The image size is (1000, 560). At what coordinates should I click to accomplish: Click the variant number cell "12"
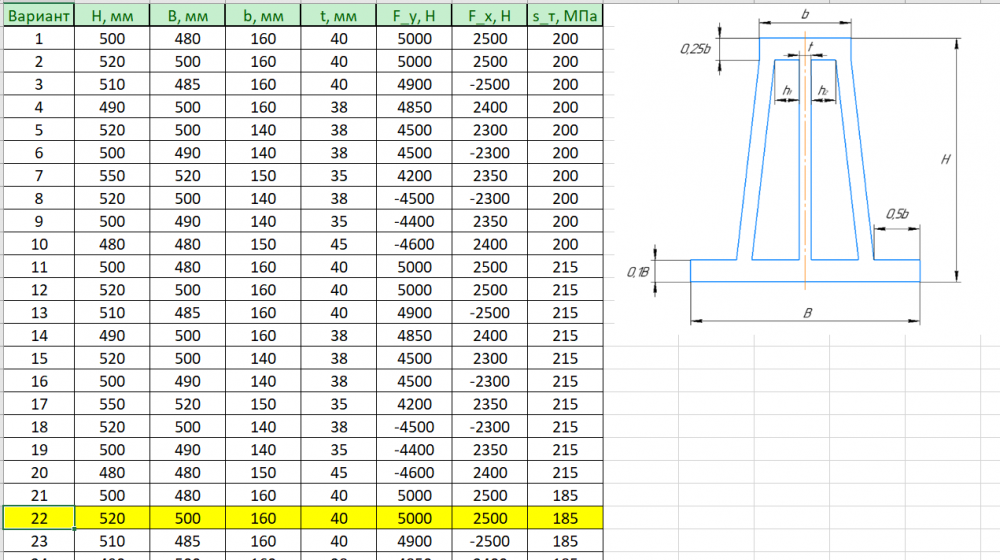(x=39, y=290)
